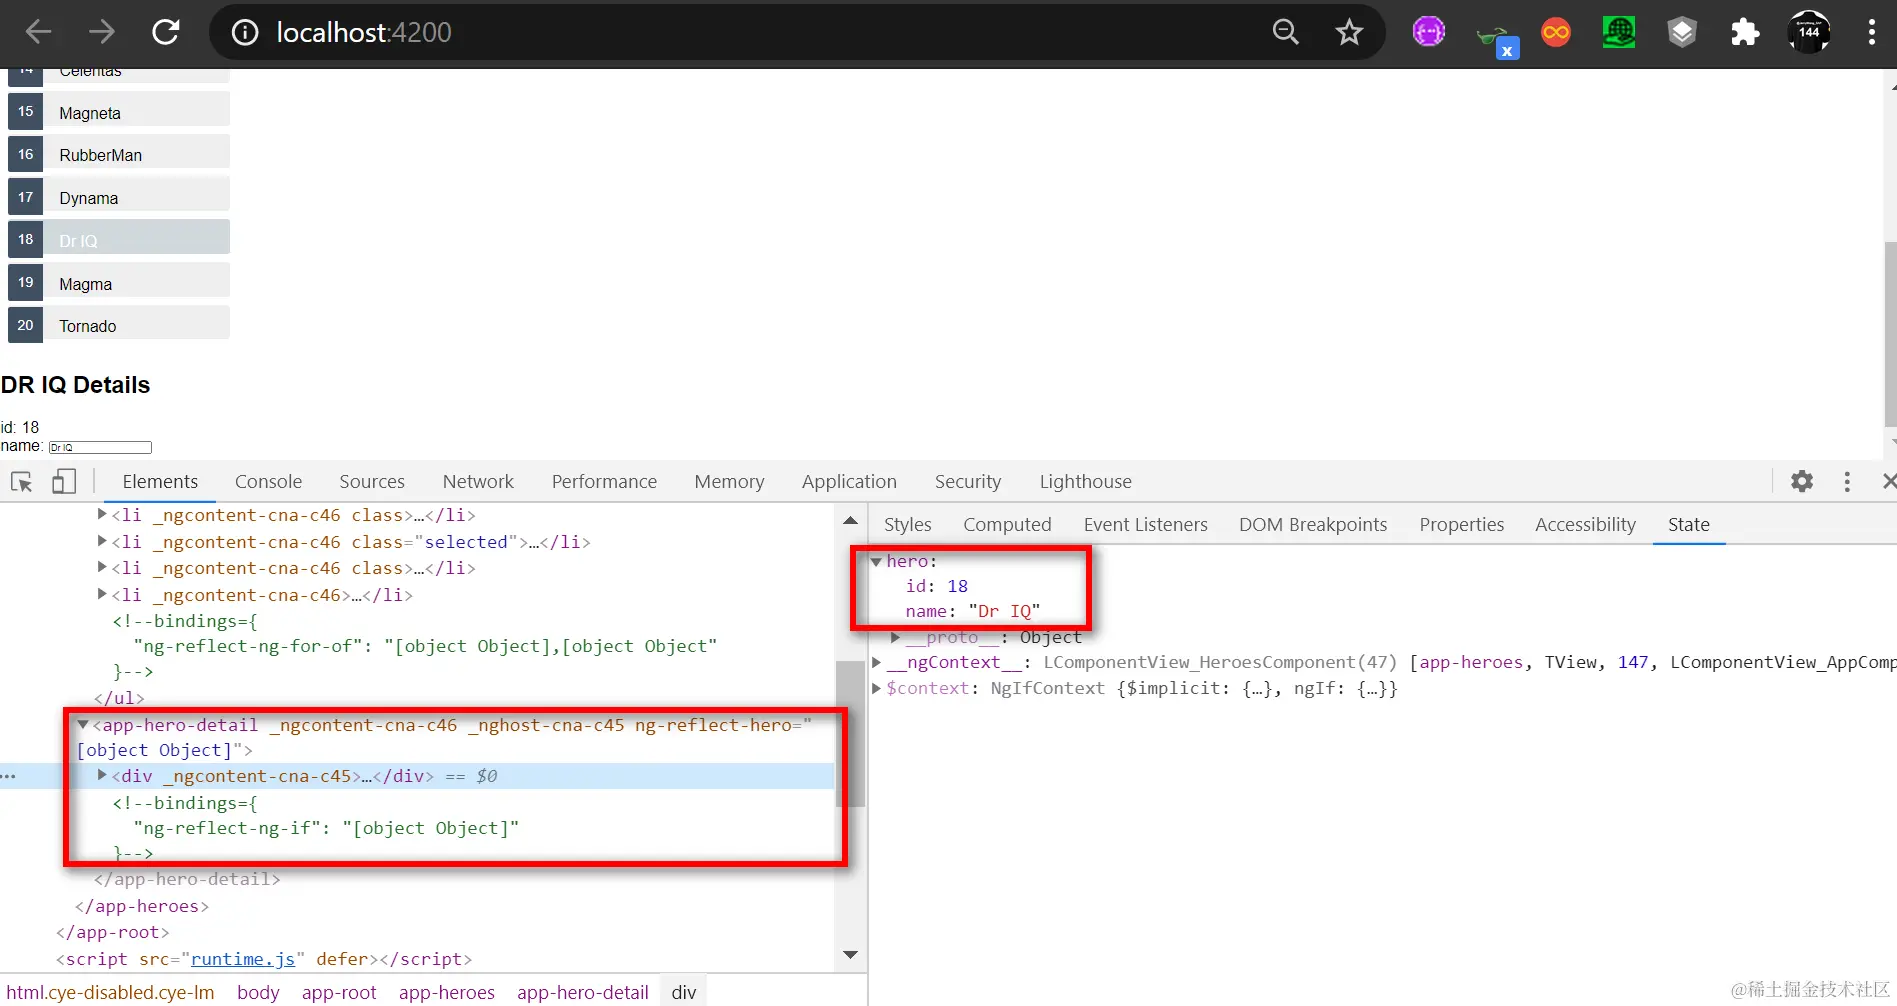Screen dimensions: 1897x1006
Task: Show the Styles sidebar pane
Action: click(x=907, y=525)
